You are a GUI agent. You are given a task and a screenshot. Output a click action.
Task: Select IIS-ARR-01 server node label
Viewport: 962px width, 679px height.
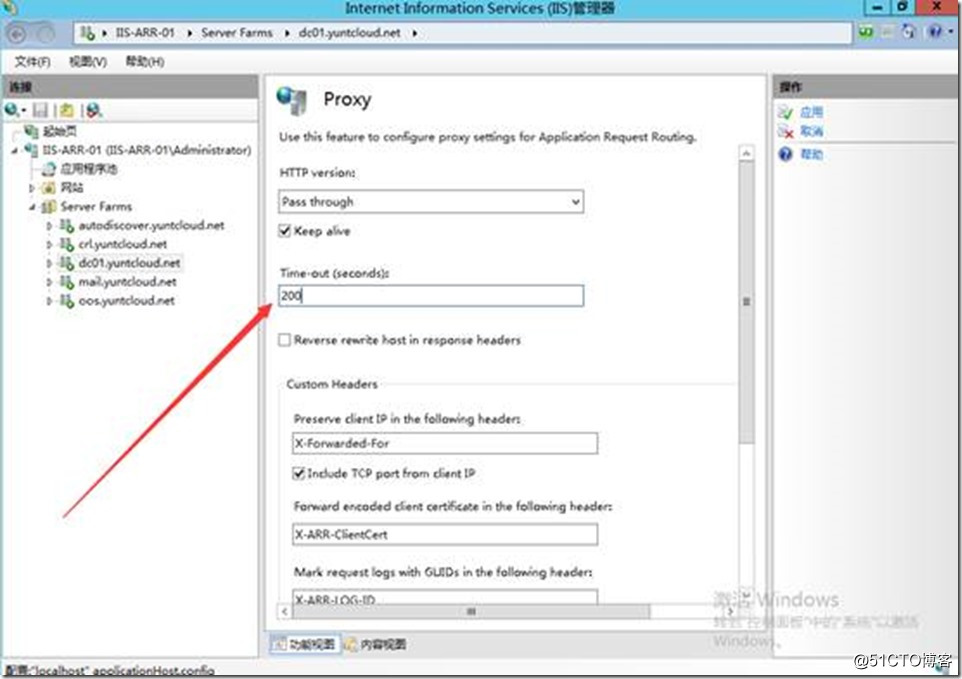pos(147,150)
